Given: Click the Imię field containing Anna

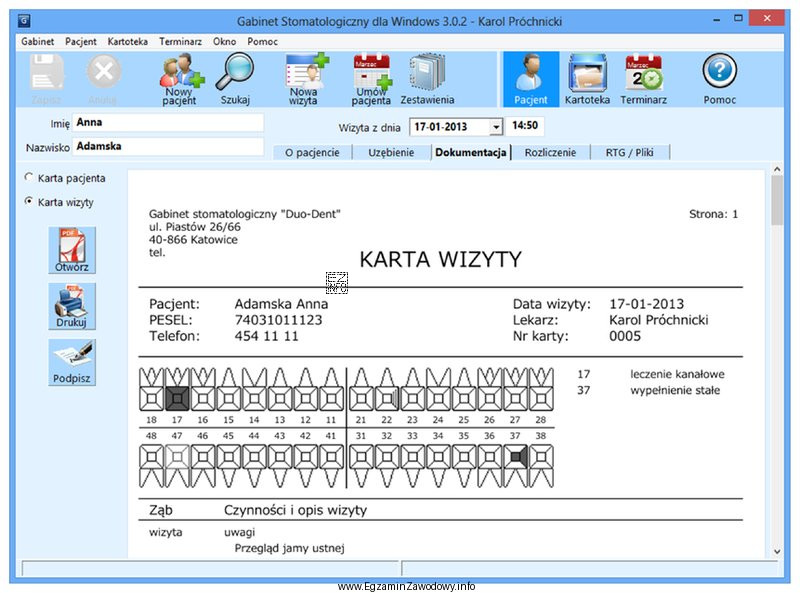Looking at the screenshot, I should pyautogui.click(x=168, y=122).
